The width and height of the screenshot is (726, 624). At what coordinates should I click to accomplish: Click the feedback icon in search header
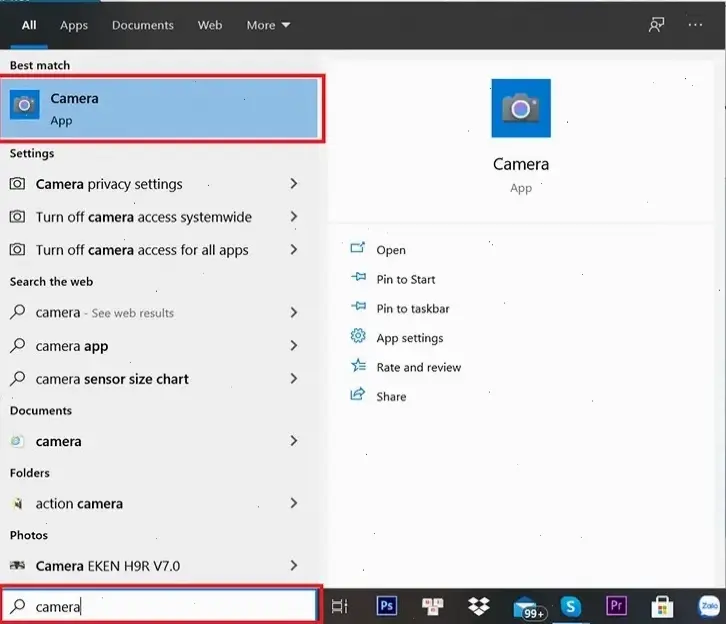pos(656,25)
